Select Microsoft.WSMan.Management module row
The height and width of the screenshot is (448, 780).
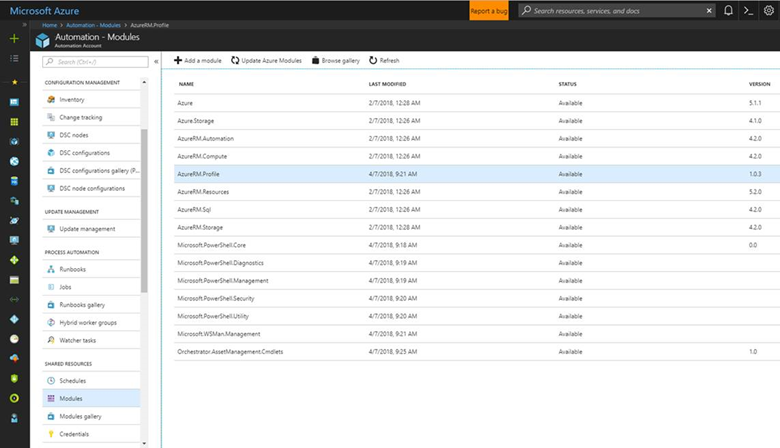coord(477,334)
